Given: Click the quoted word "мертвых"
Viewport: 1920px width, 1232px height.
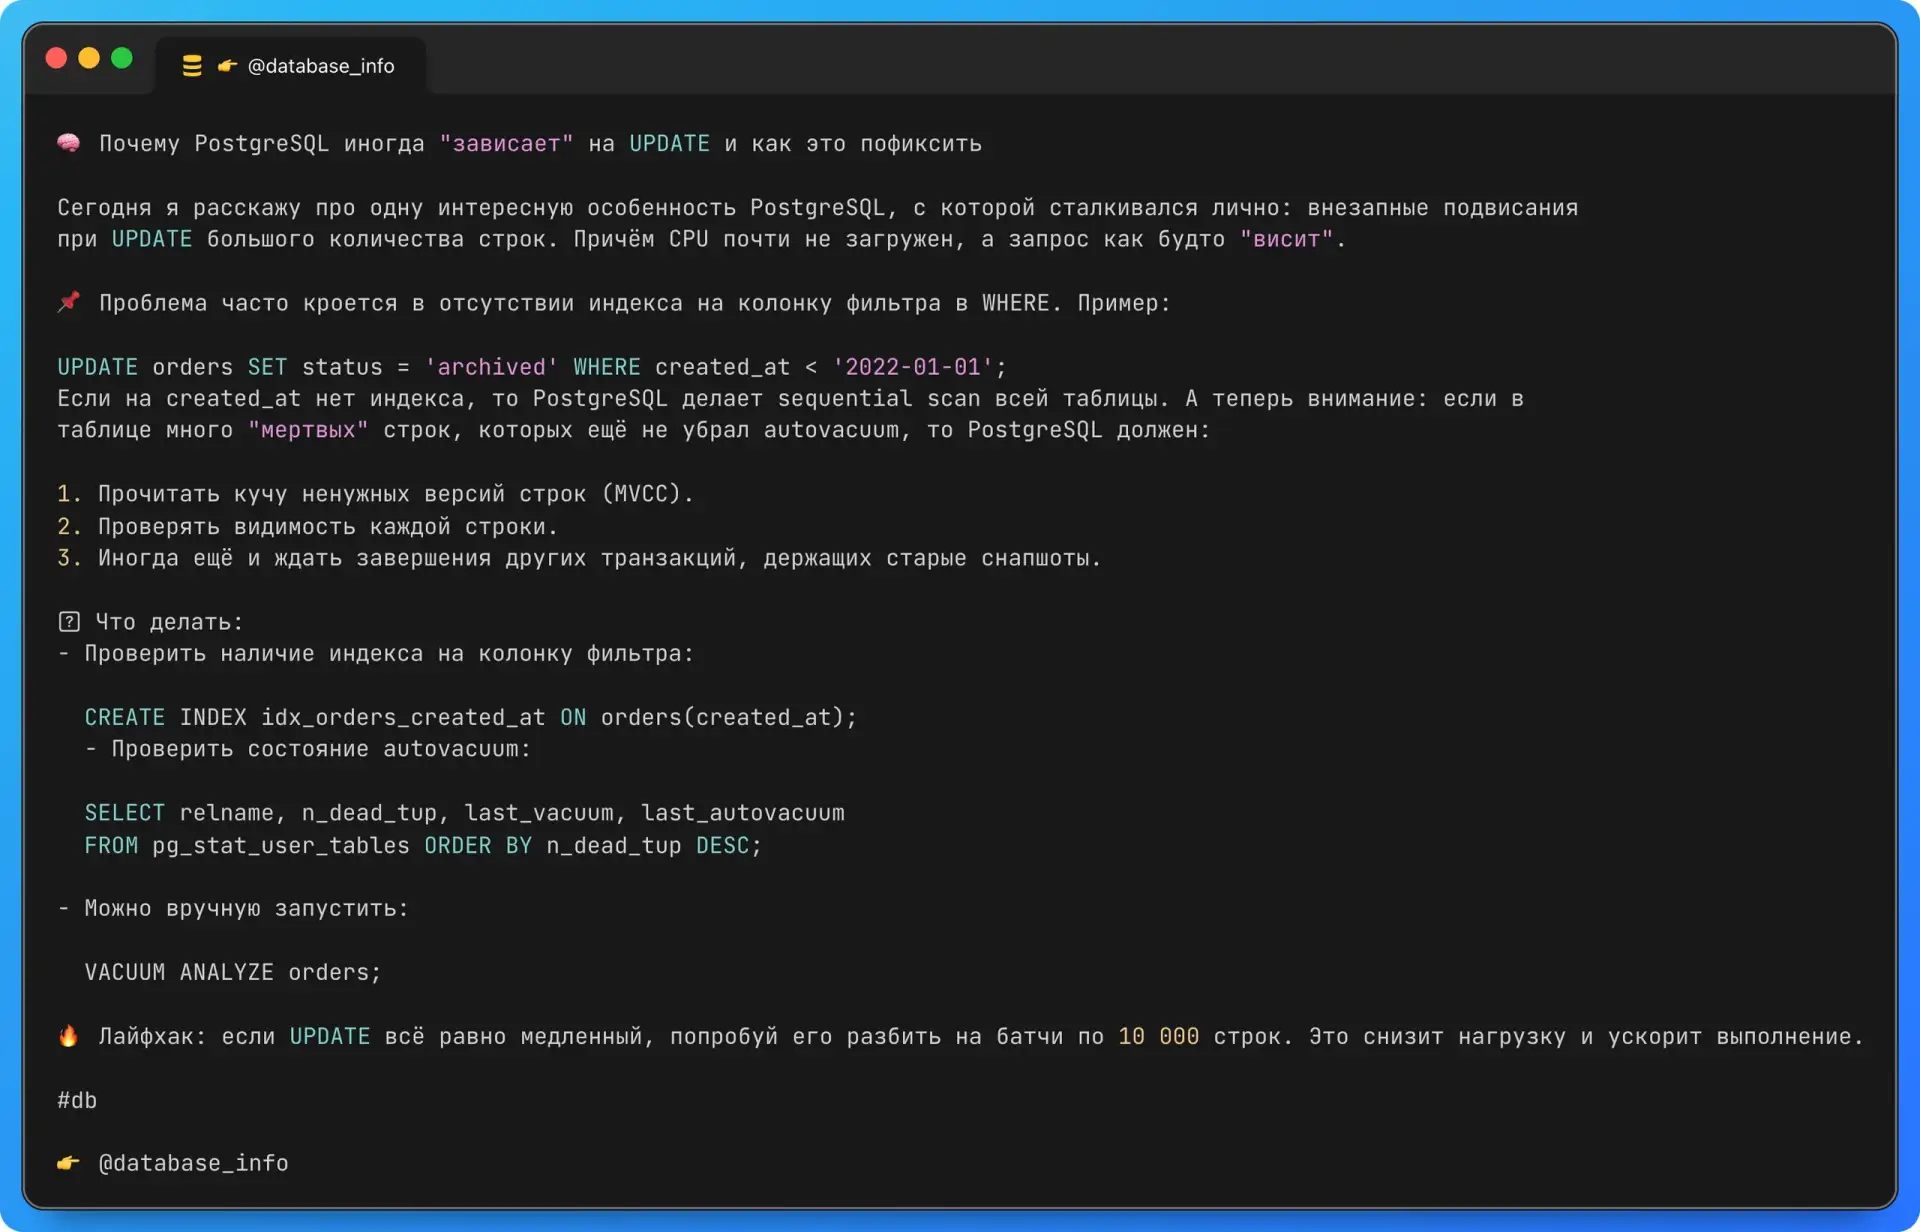Looking at the screenshot, I should pos(308,431).
